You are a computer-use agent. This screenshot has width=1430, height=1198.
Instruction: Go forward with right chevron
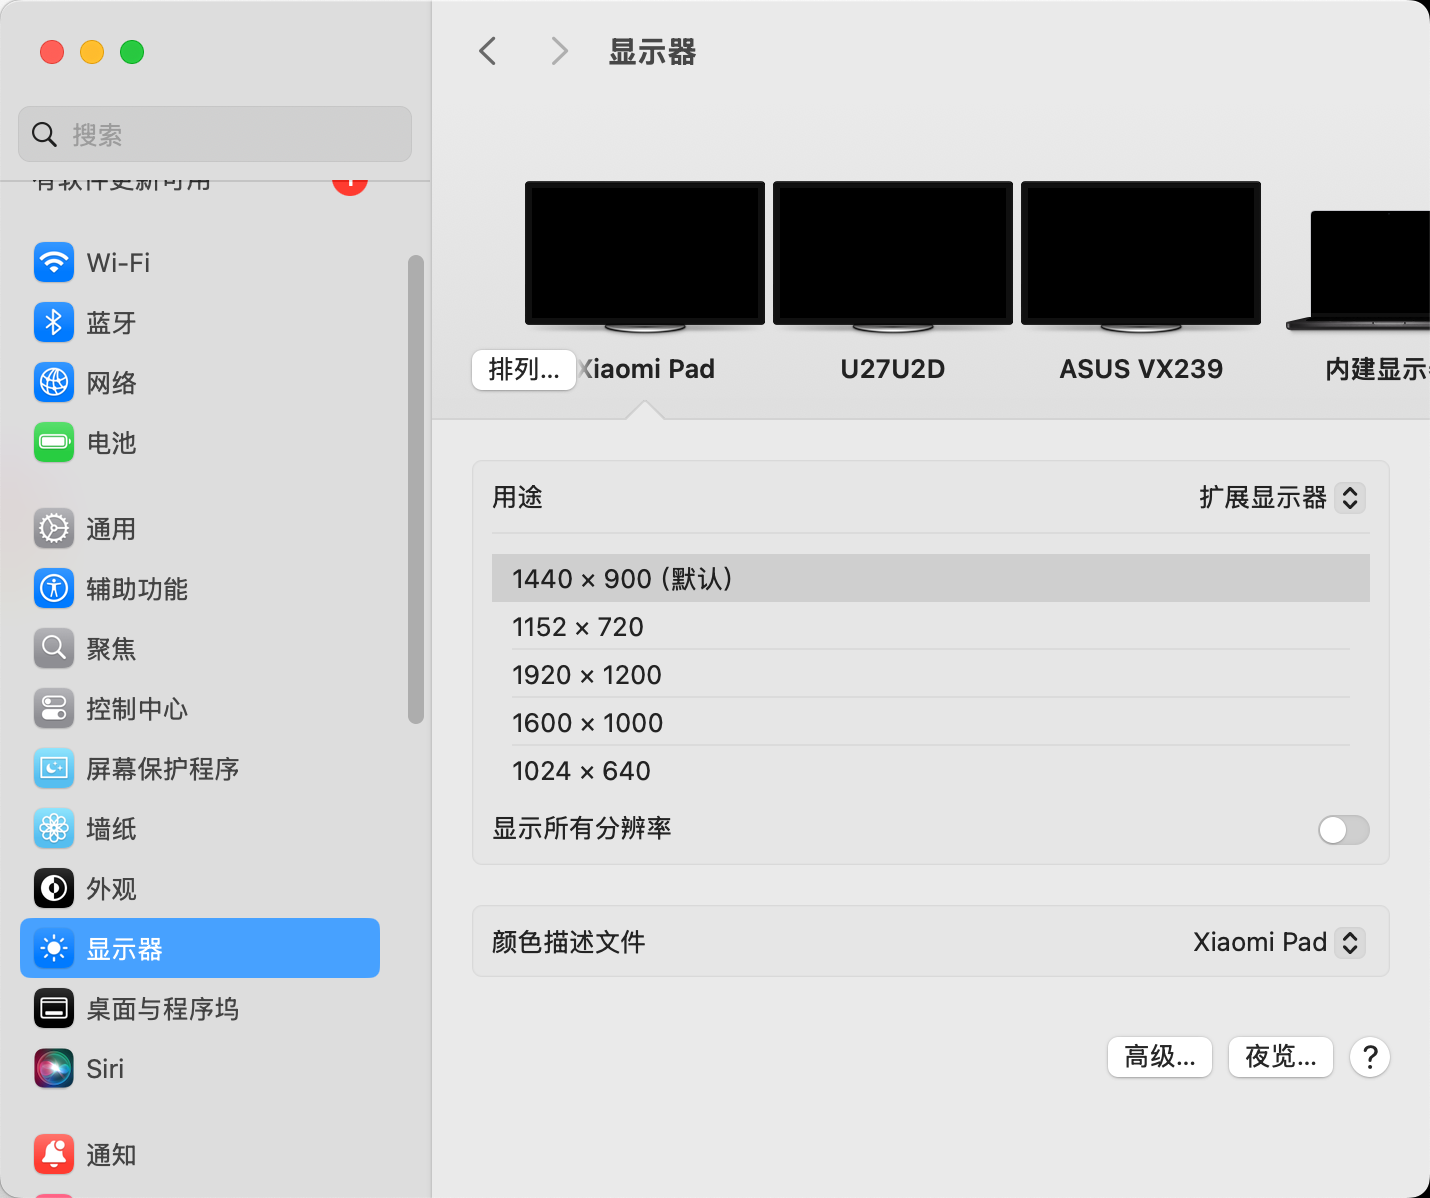pyautogui.click(x=560, y=51)
